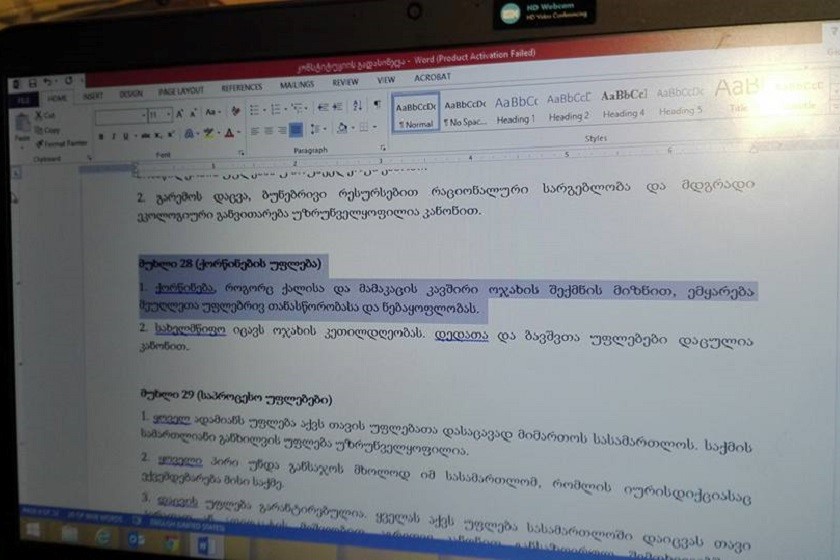
Task: Decrease the paragraph indent
Action: 322,107
